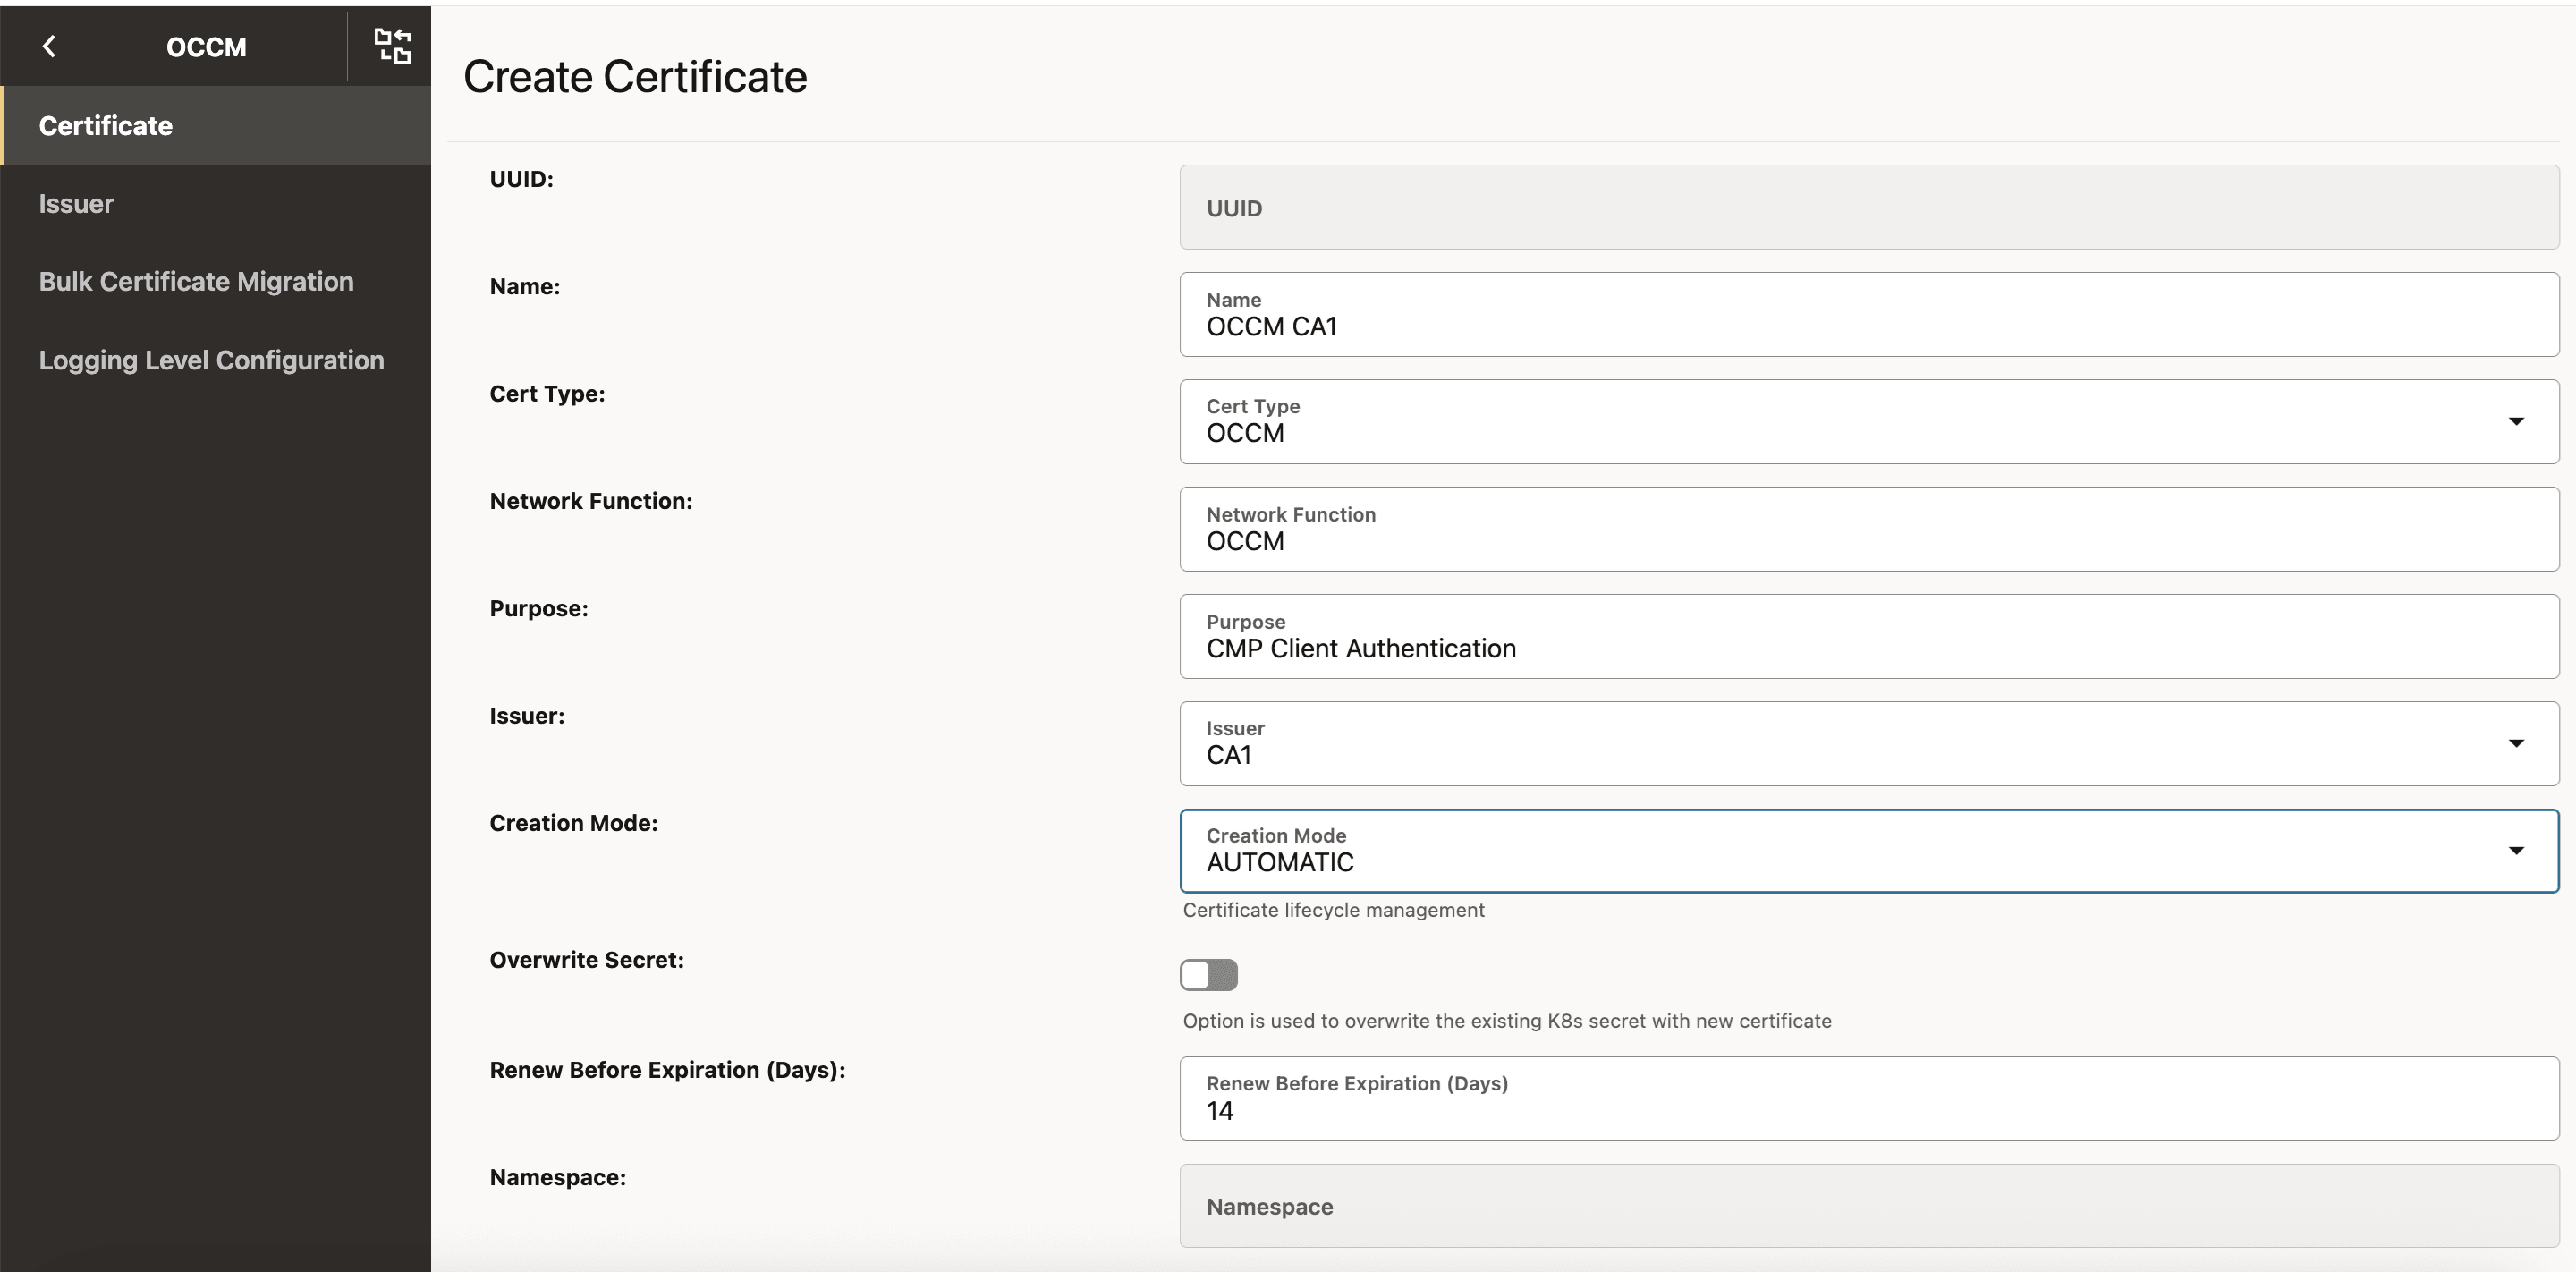
Task: Click the certificate migration icon in the header
Action: click(x=392, y=46)
